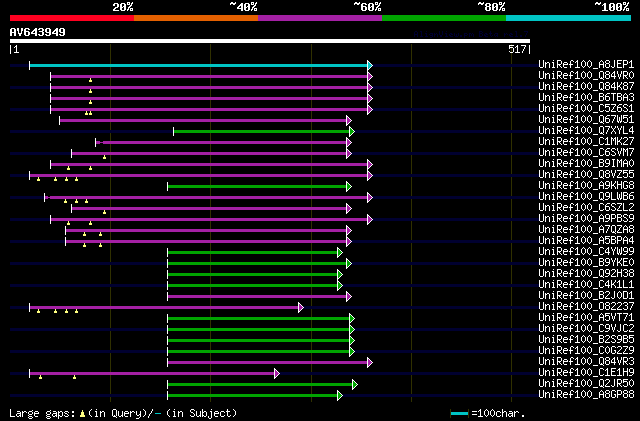The width and height of the screenshot is (640, 421).
Task: Click the green ~80% legend color segment
Action: 444,18
